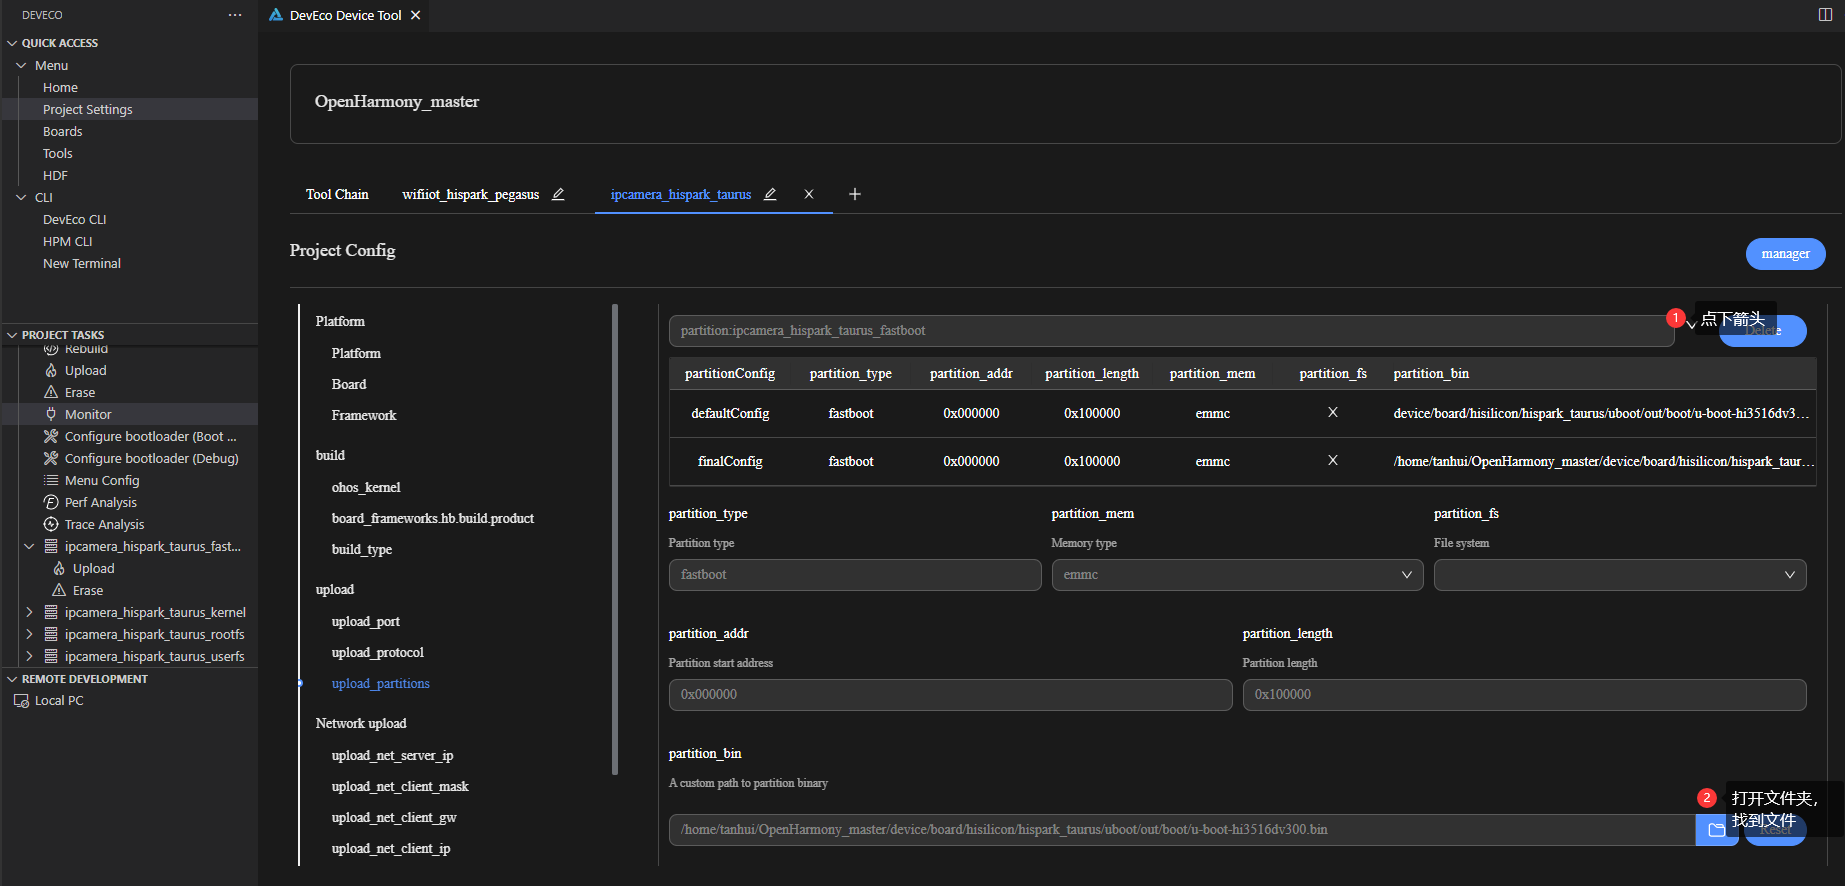
Task: Click the Local PC computer icon
Action: [x=21, y=701]
